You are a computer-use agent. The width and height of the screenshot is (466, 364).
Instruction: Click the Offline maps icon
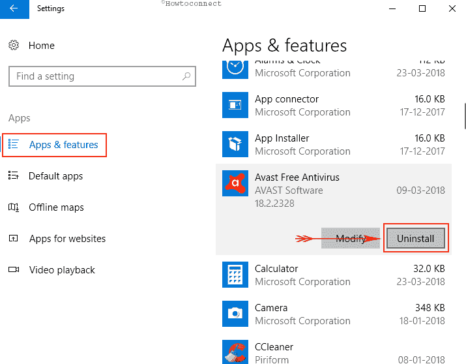[x=13, y=207]
